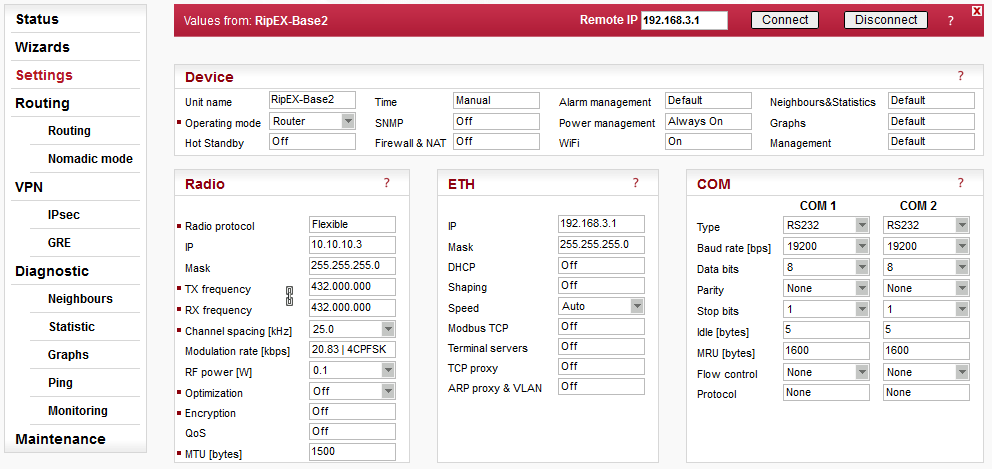This screenshot has width=992, height=469.
Task: Go to the IPsec VPN page
Action: pos(64,215)
